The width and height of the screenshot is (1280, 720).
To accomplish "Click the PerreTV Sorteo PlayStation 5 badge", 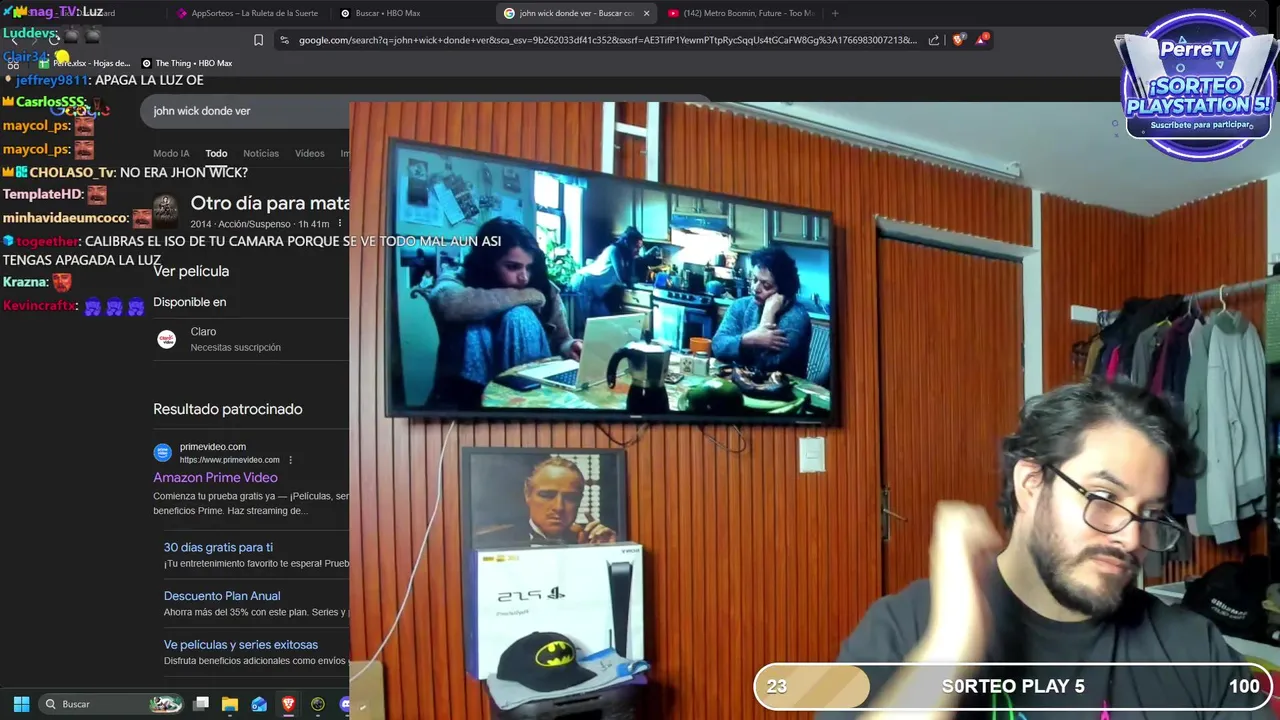I will (1198, 86).
